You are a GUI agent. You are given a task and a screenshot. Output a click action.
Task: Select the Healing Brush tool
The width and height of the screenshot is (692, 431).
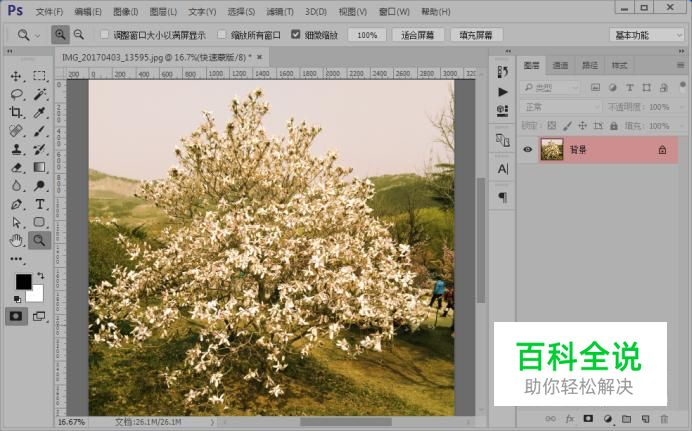[16, 131]
